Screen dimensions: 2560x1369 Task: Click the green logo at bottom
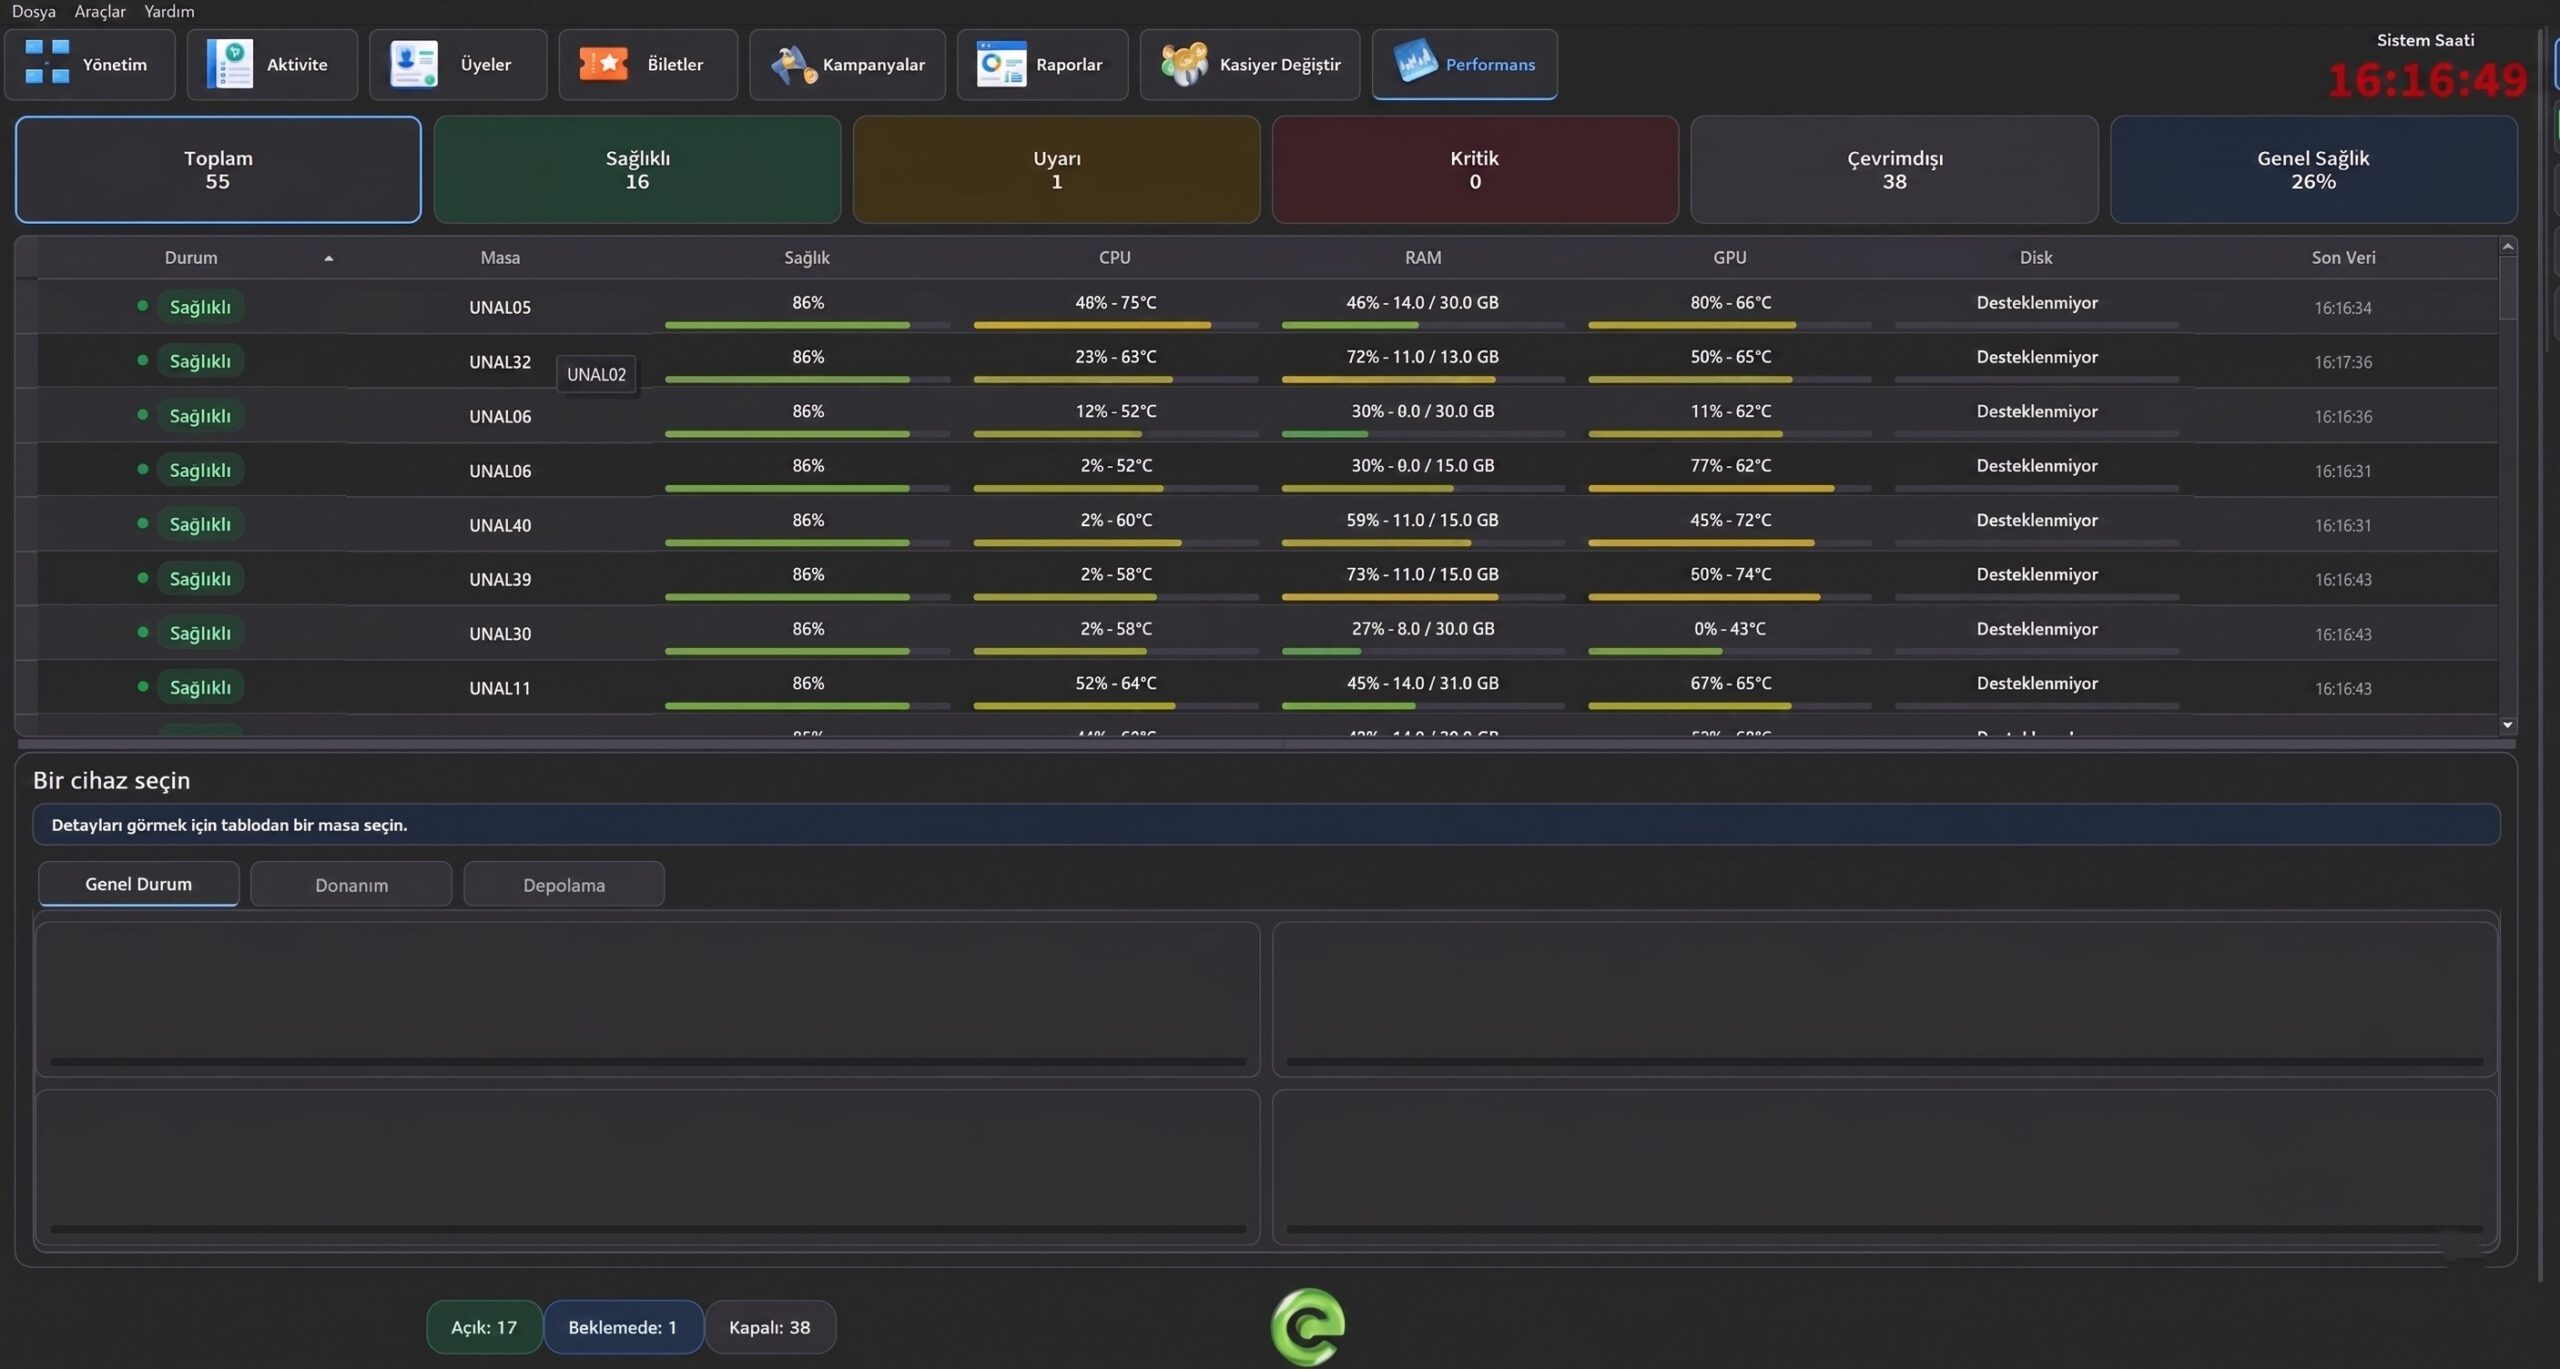(x=1307, y=1326)
